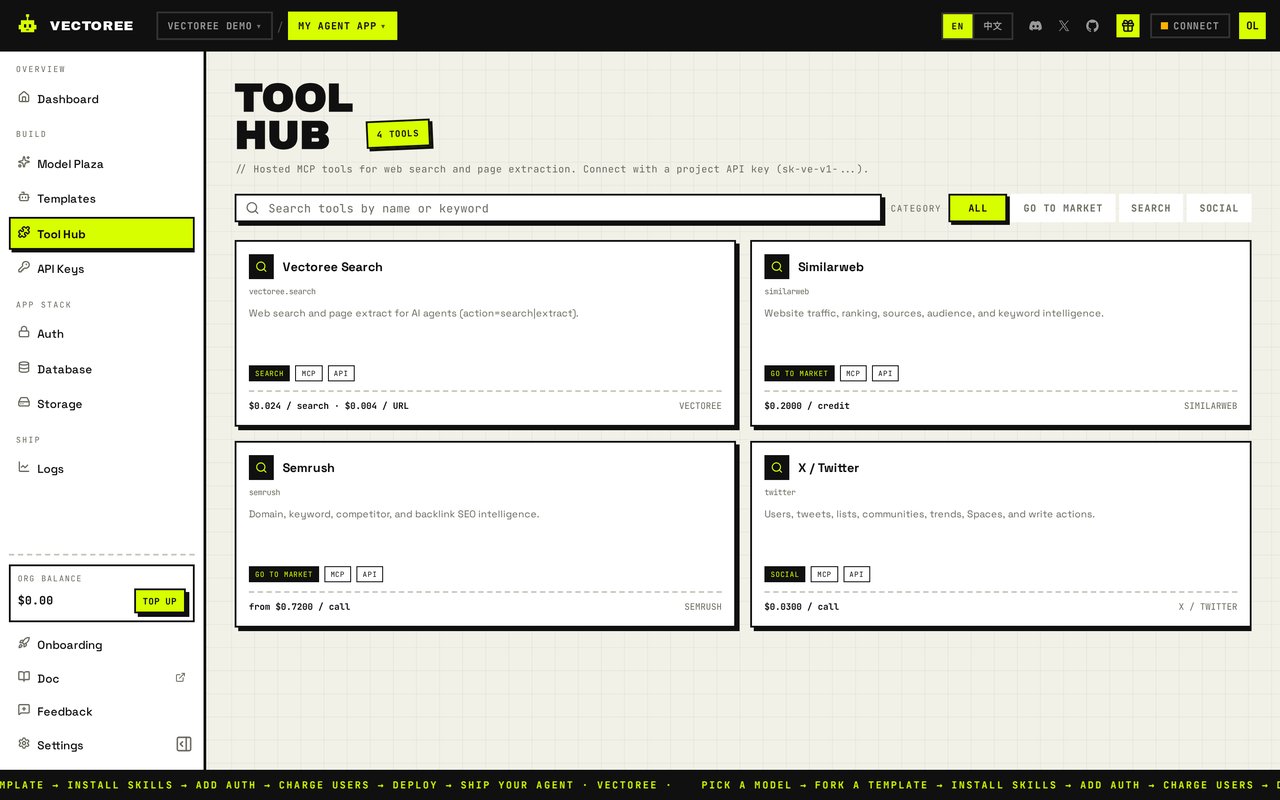Open Feedback link in sidebar
Viewport: 1280px width, 800px height.
coord(102,711)
